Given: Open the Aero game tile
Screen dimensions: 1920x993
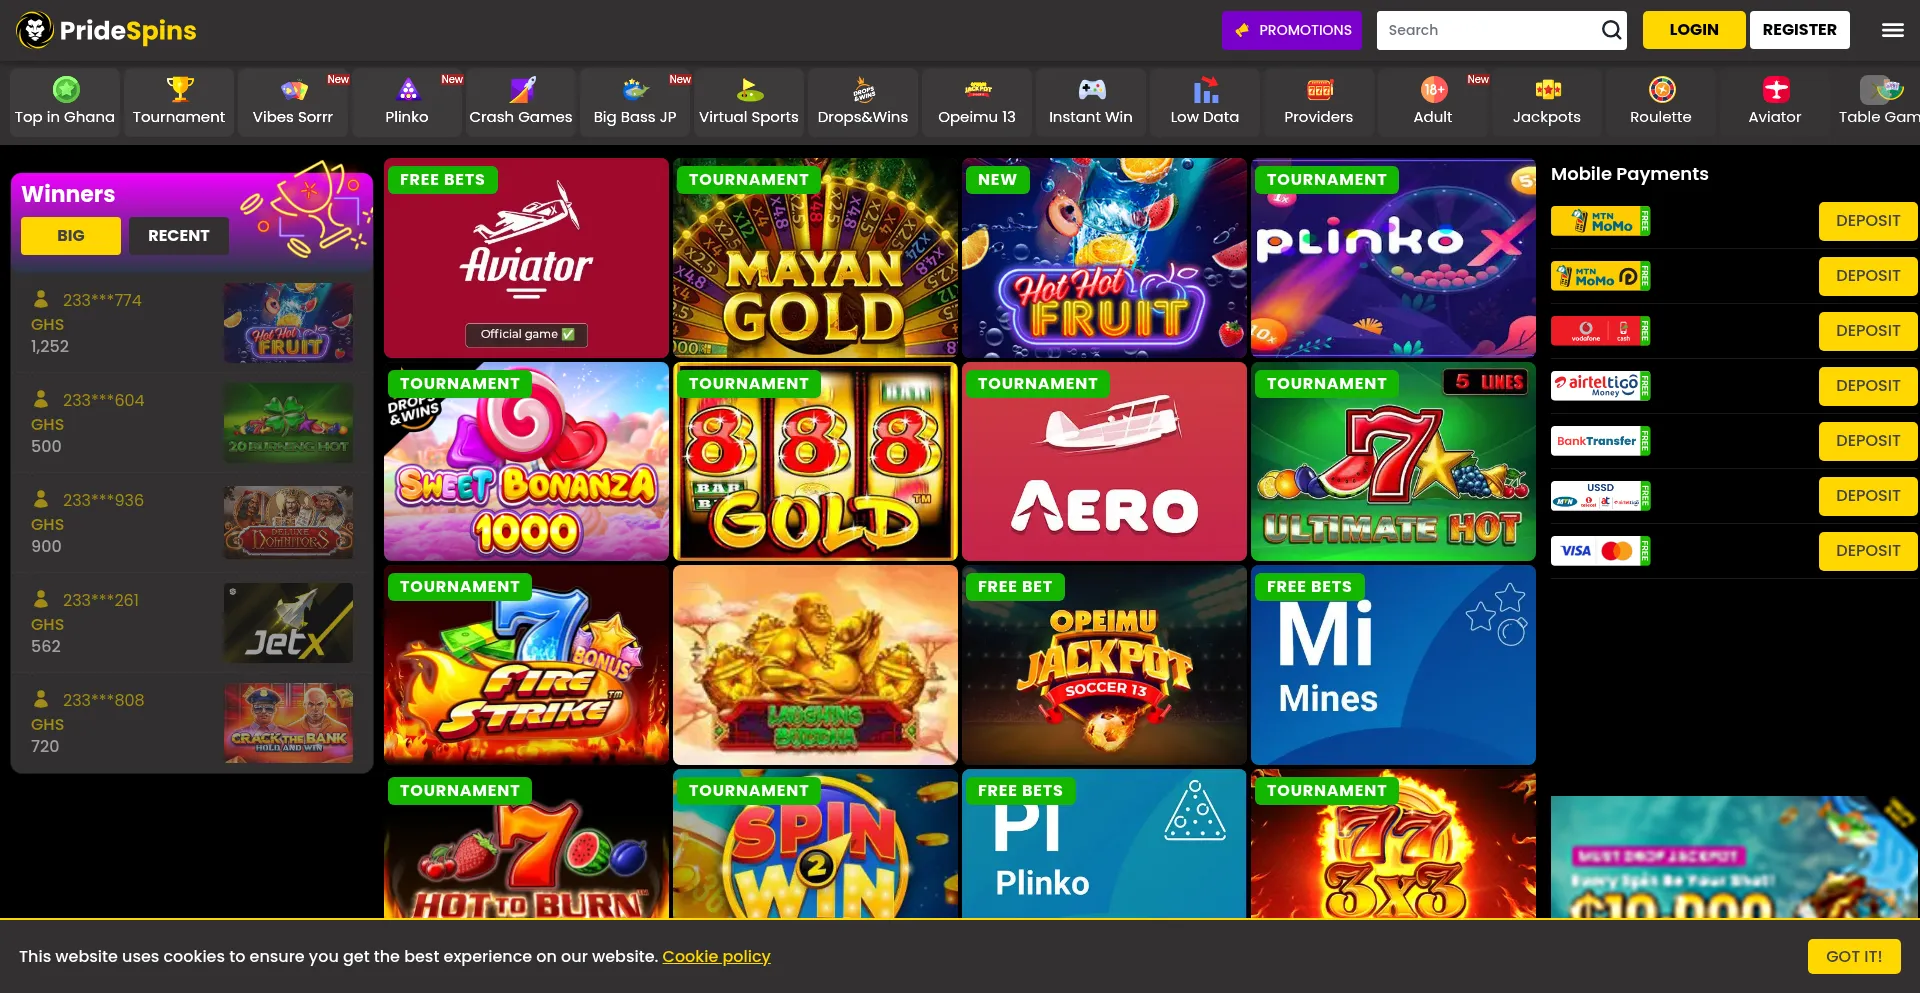Looking at the screenshot, I should (1104, 461).
